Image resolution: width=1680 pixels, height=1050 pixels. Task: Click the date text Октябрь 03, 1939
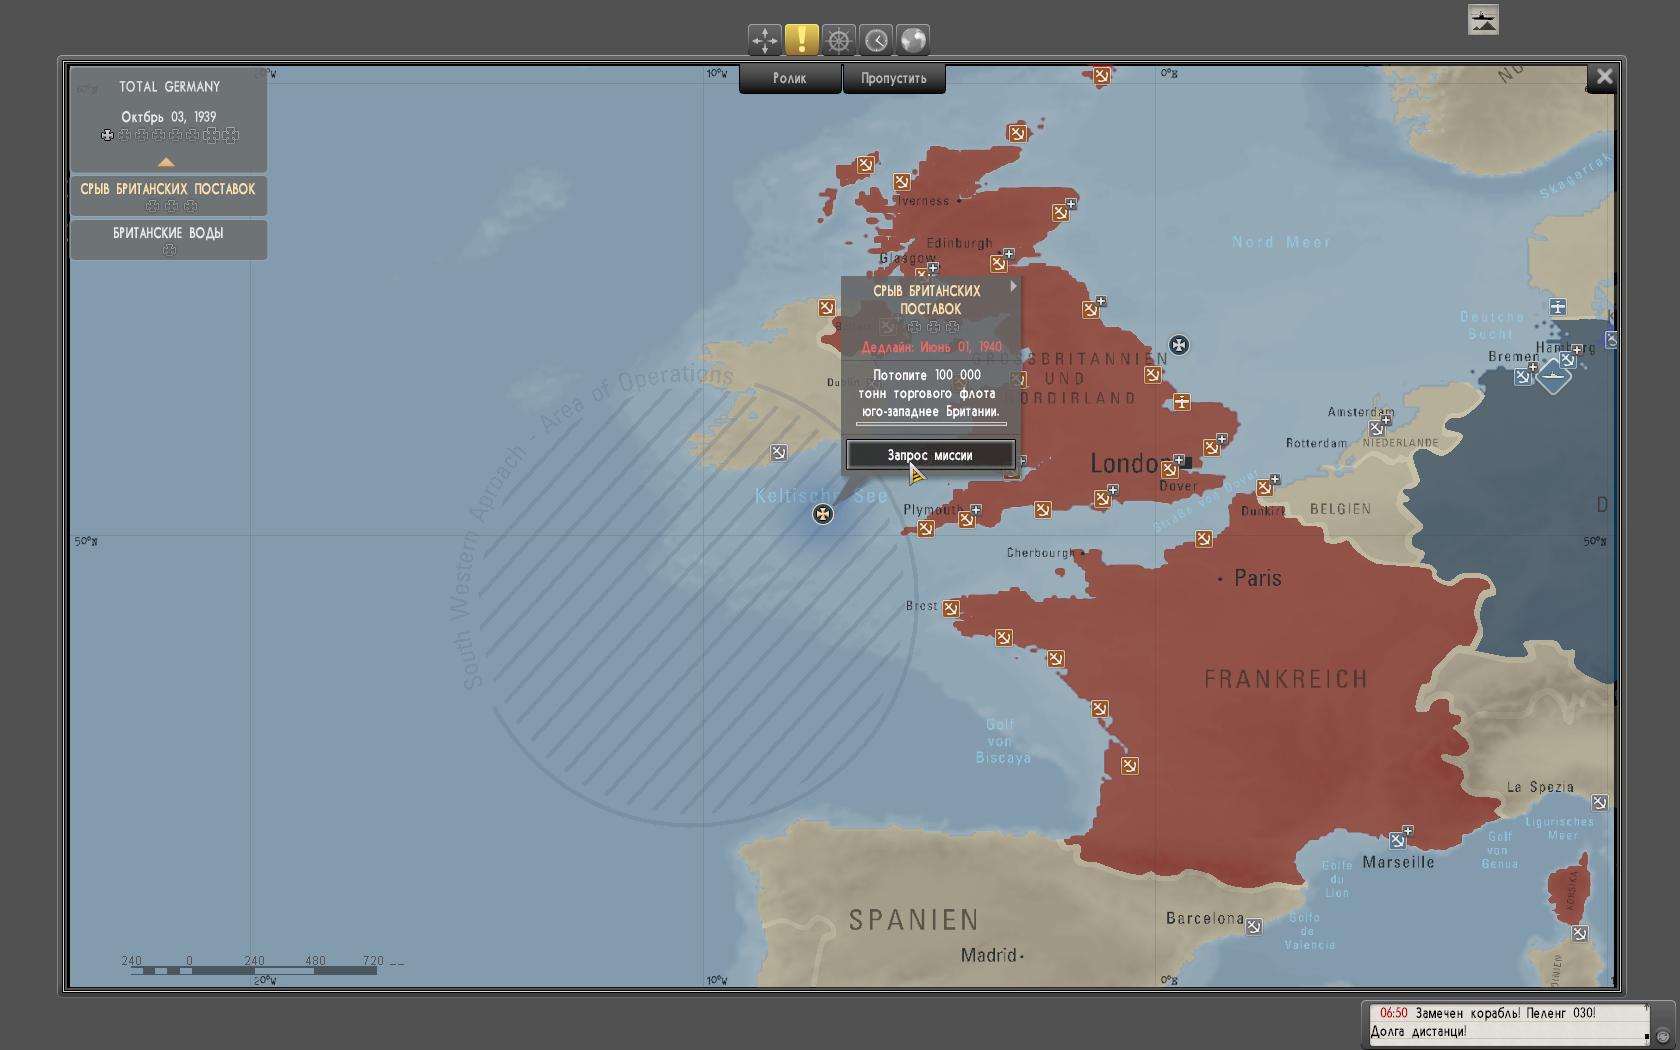tap(169, 117)
